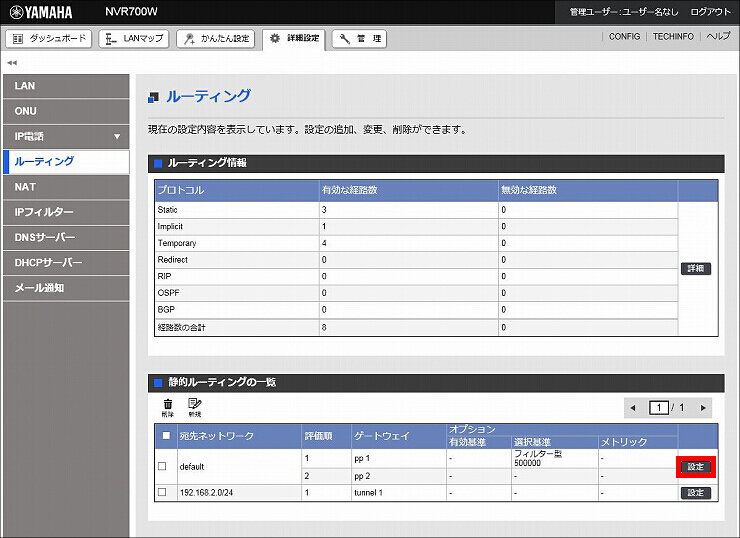The image size is (740, 538).
Task: Click the Redirect protocol row
Action: (416, 260)
